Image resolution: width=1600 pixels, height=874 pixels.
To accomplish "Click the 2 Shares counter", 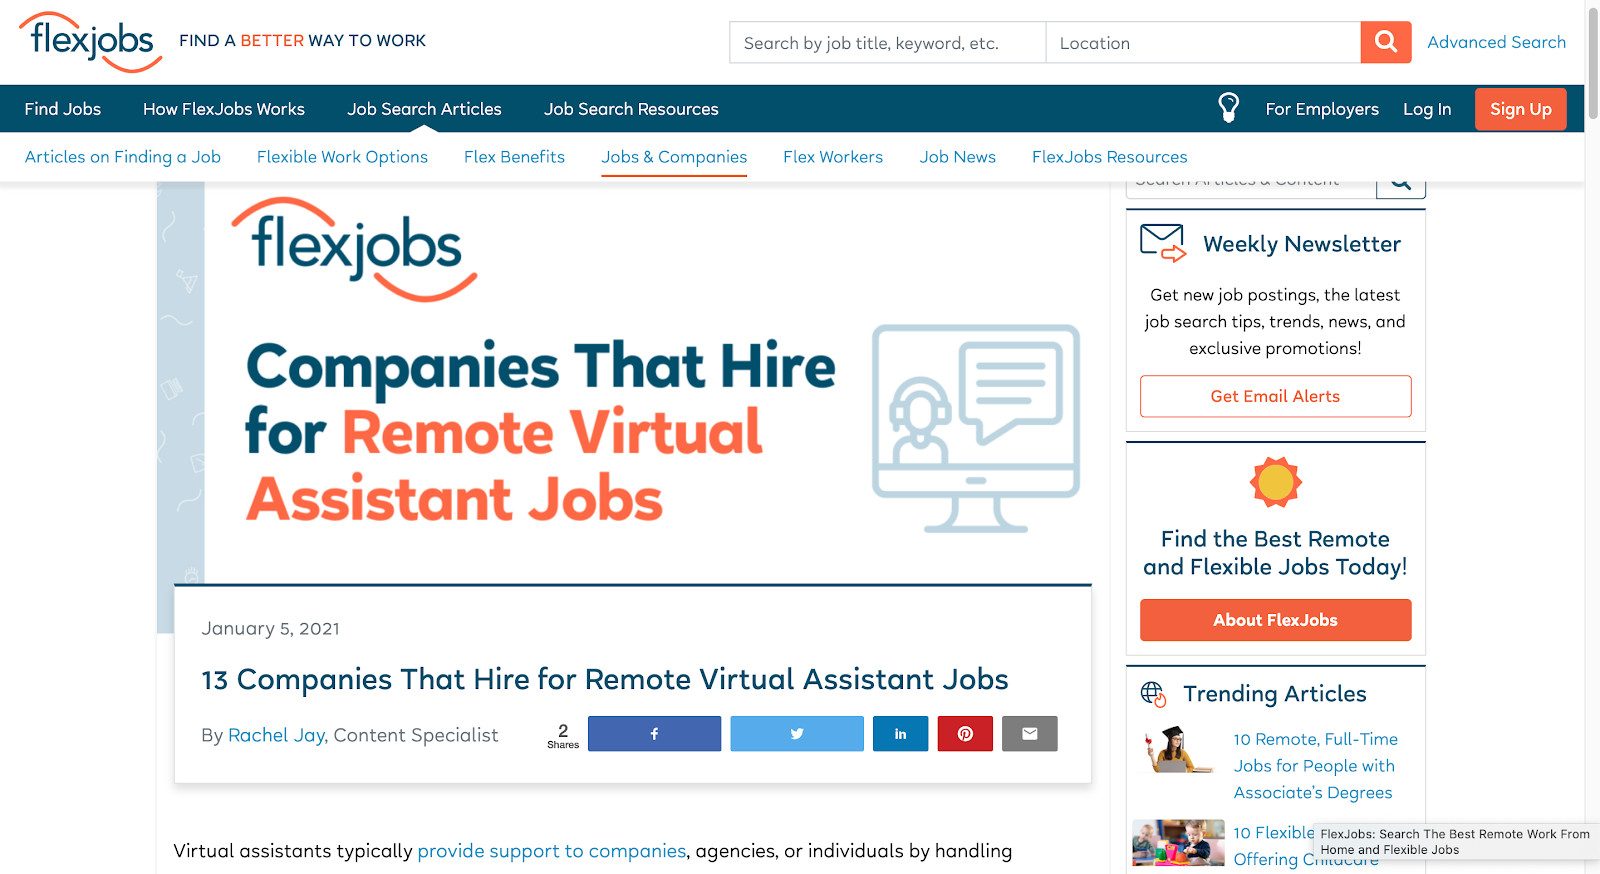I will click(563, 735).
